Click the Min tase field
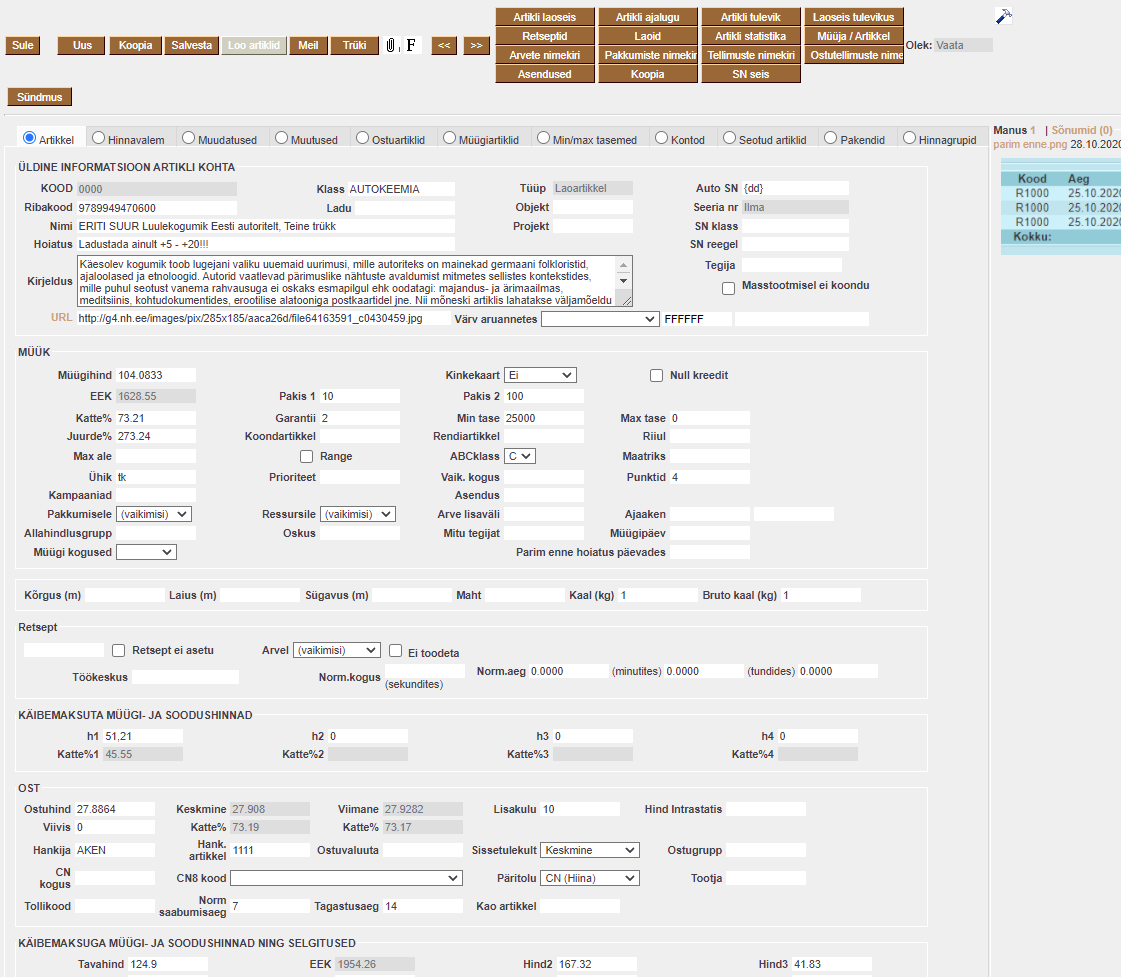The height and width of the screenshot is (977, 1121). coord(544,418)
